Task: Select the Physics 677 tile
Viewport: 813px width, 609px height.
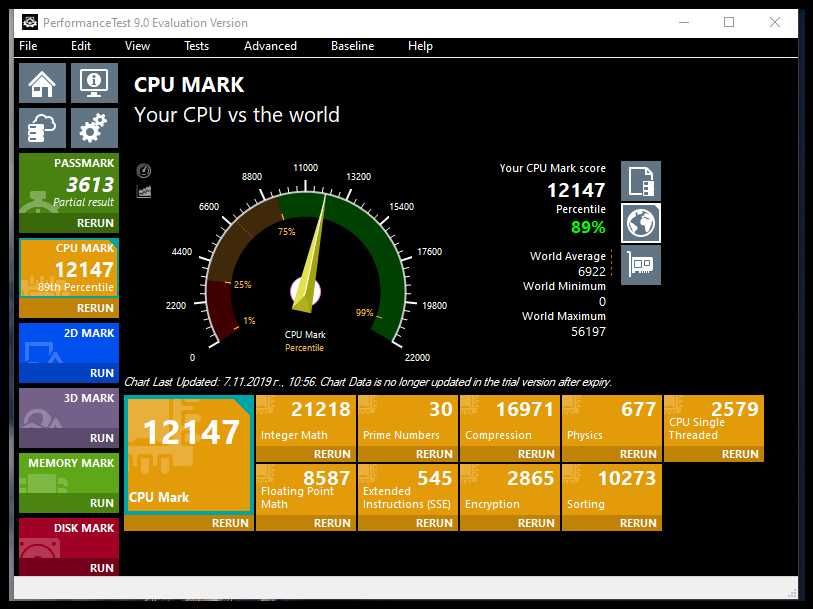Action: (x=612, y=421)
